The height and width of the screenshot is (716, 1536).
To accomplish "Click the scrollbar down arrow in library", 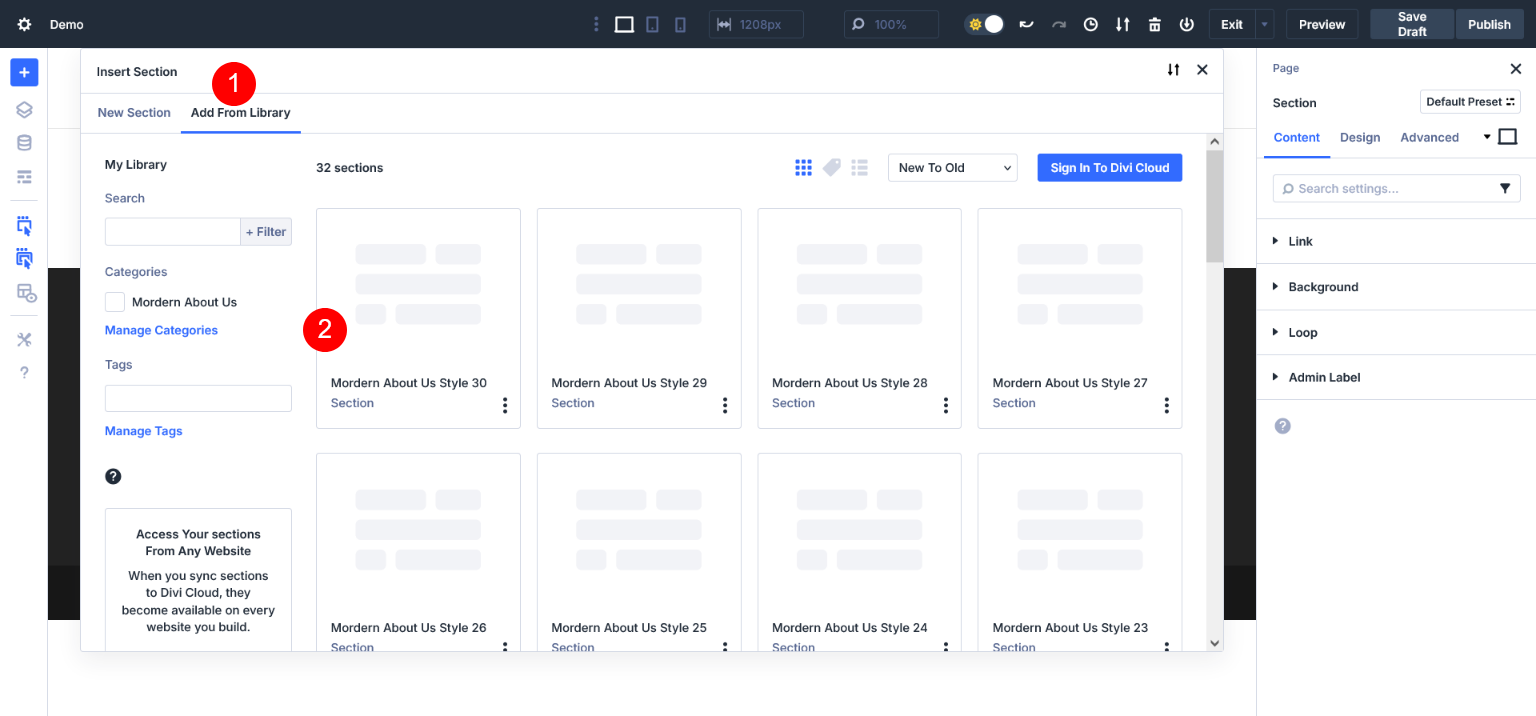I will click(x=1215, y=644).
